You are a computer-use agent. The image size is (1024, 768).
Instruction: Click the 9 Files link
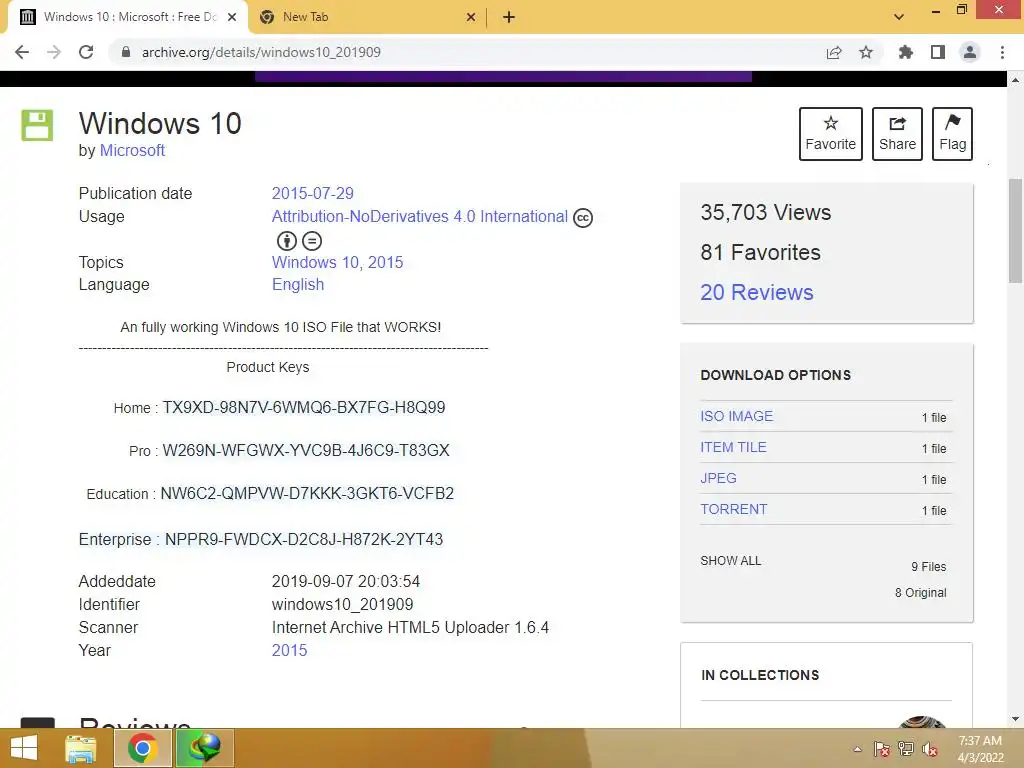point(929,567)
